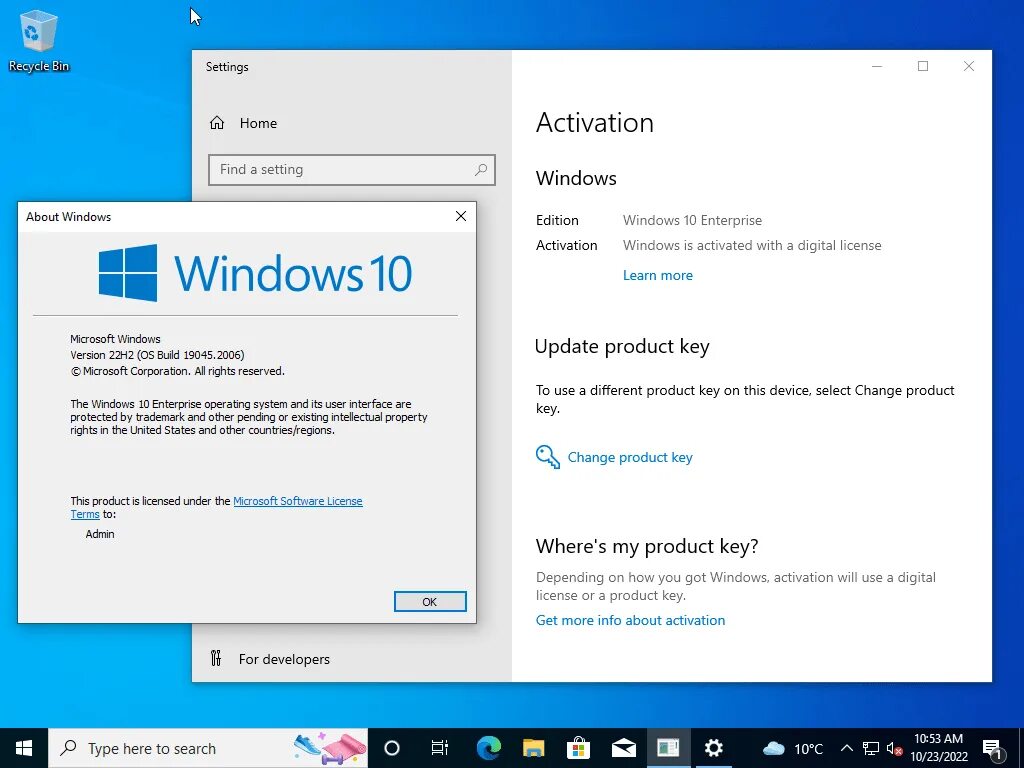Image resolution: width=1024 pixels, height=768 pixels.
Task: Open the Mail app on taskbar
Action: coord(624,748)
